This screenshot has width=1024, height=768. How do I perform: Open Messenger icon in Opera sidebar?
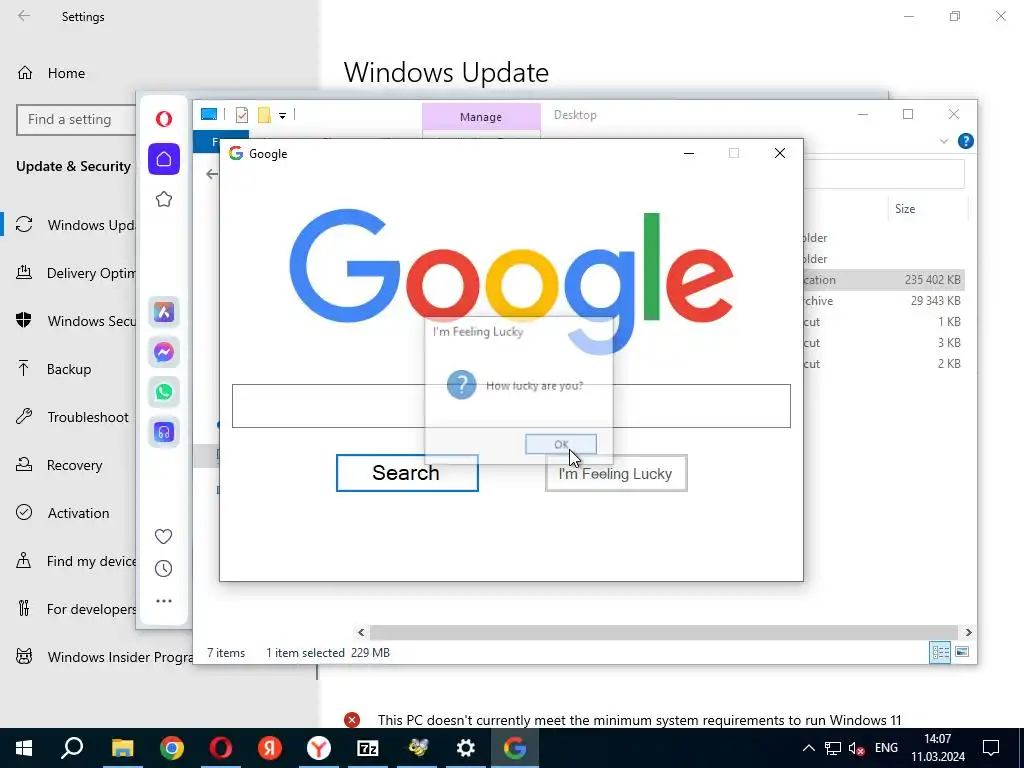[x=164, y=352]
